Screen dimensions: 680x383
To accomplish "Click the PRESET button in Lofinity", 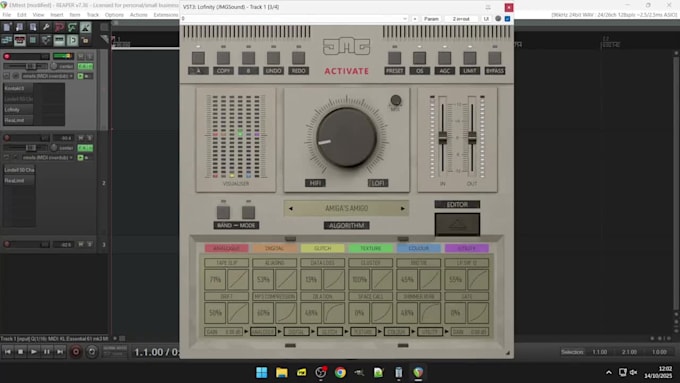I will (x=394, y=58).
